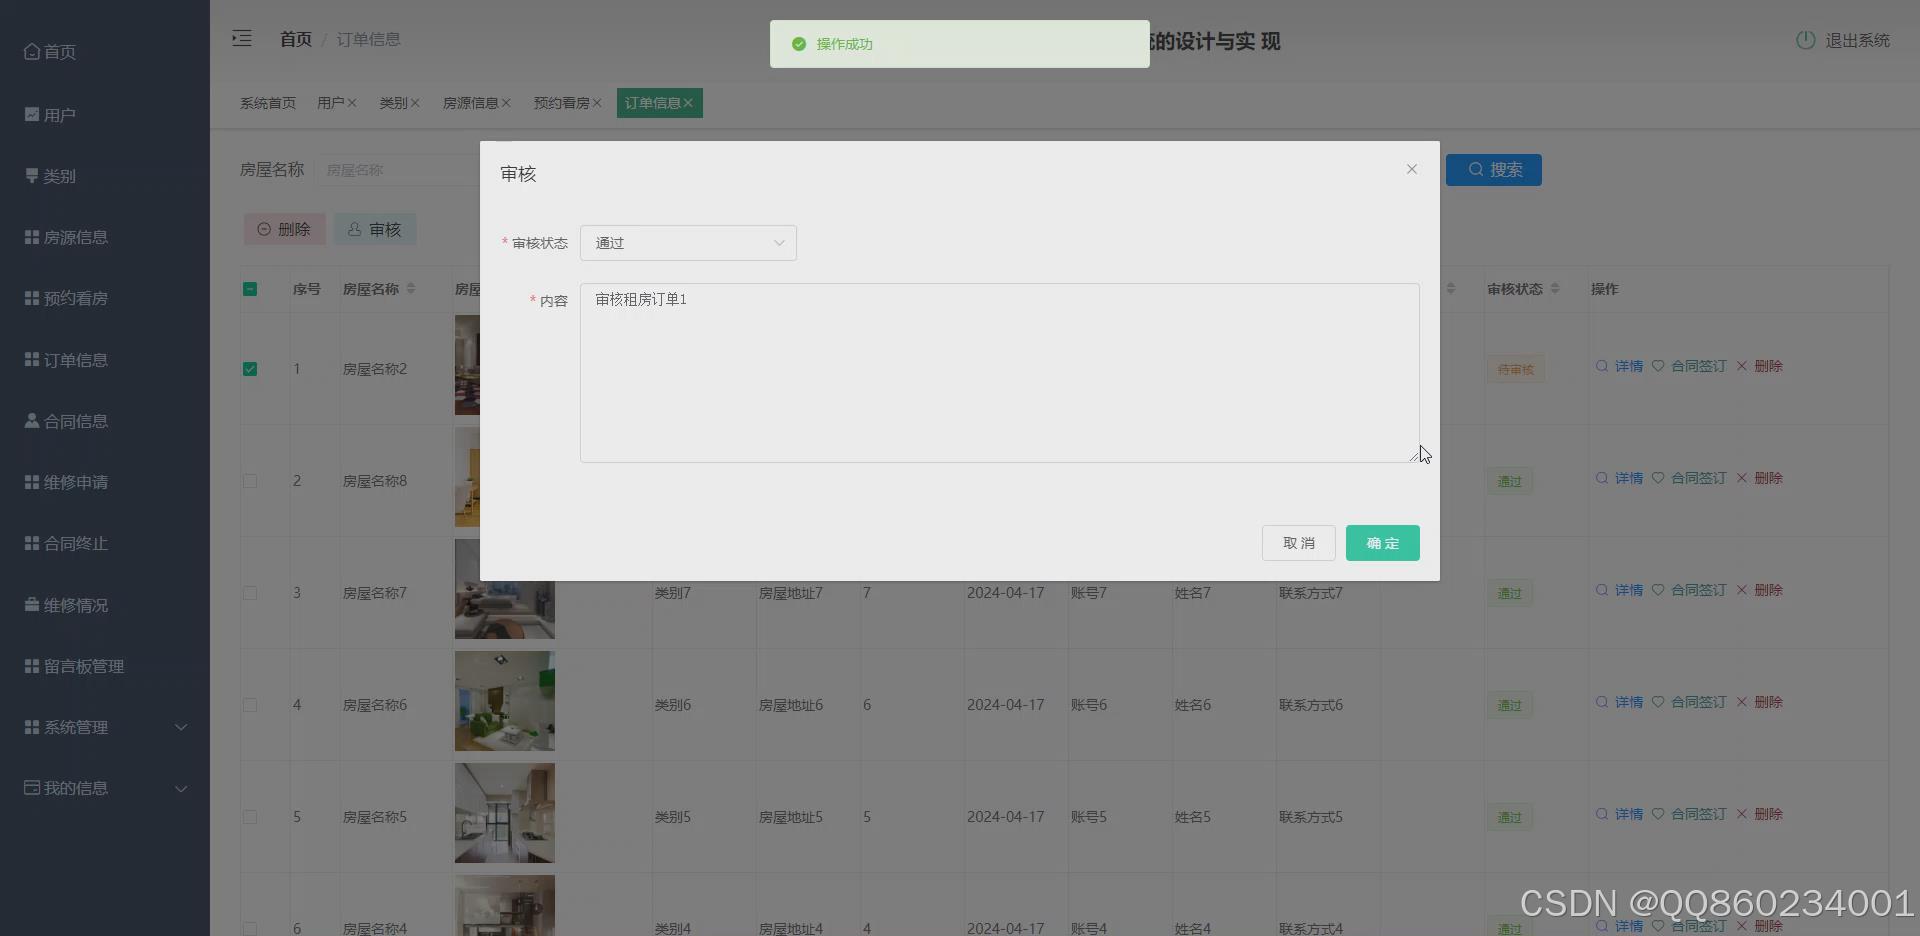Open the 房源信息 housing info sidebar icon

point(31,237)
